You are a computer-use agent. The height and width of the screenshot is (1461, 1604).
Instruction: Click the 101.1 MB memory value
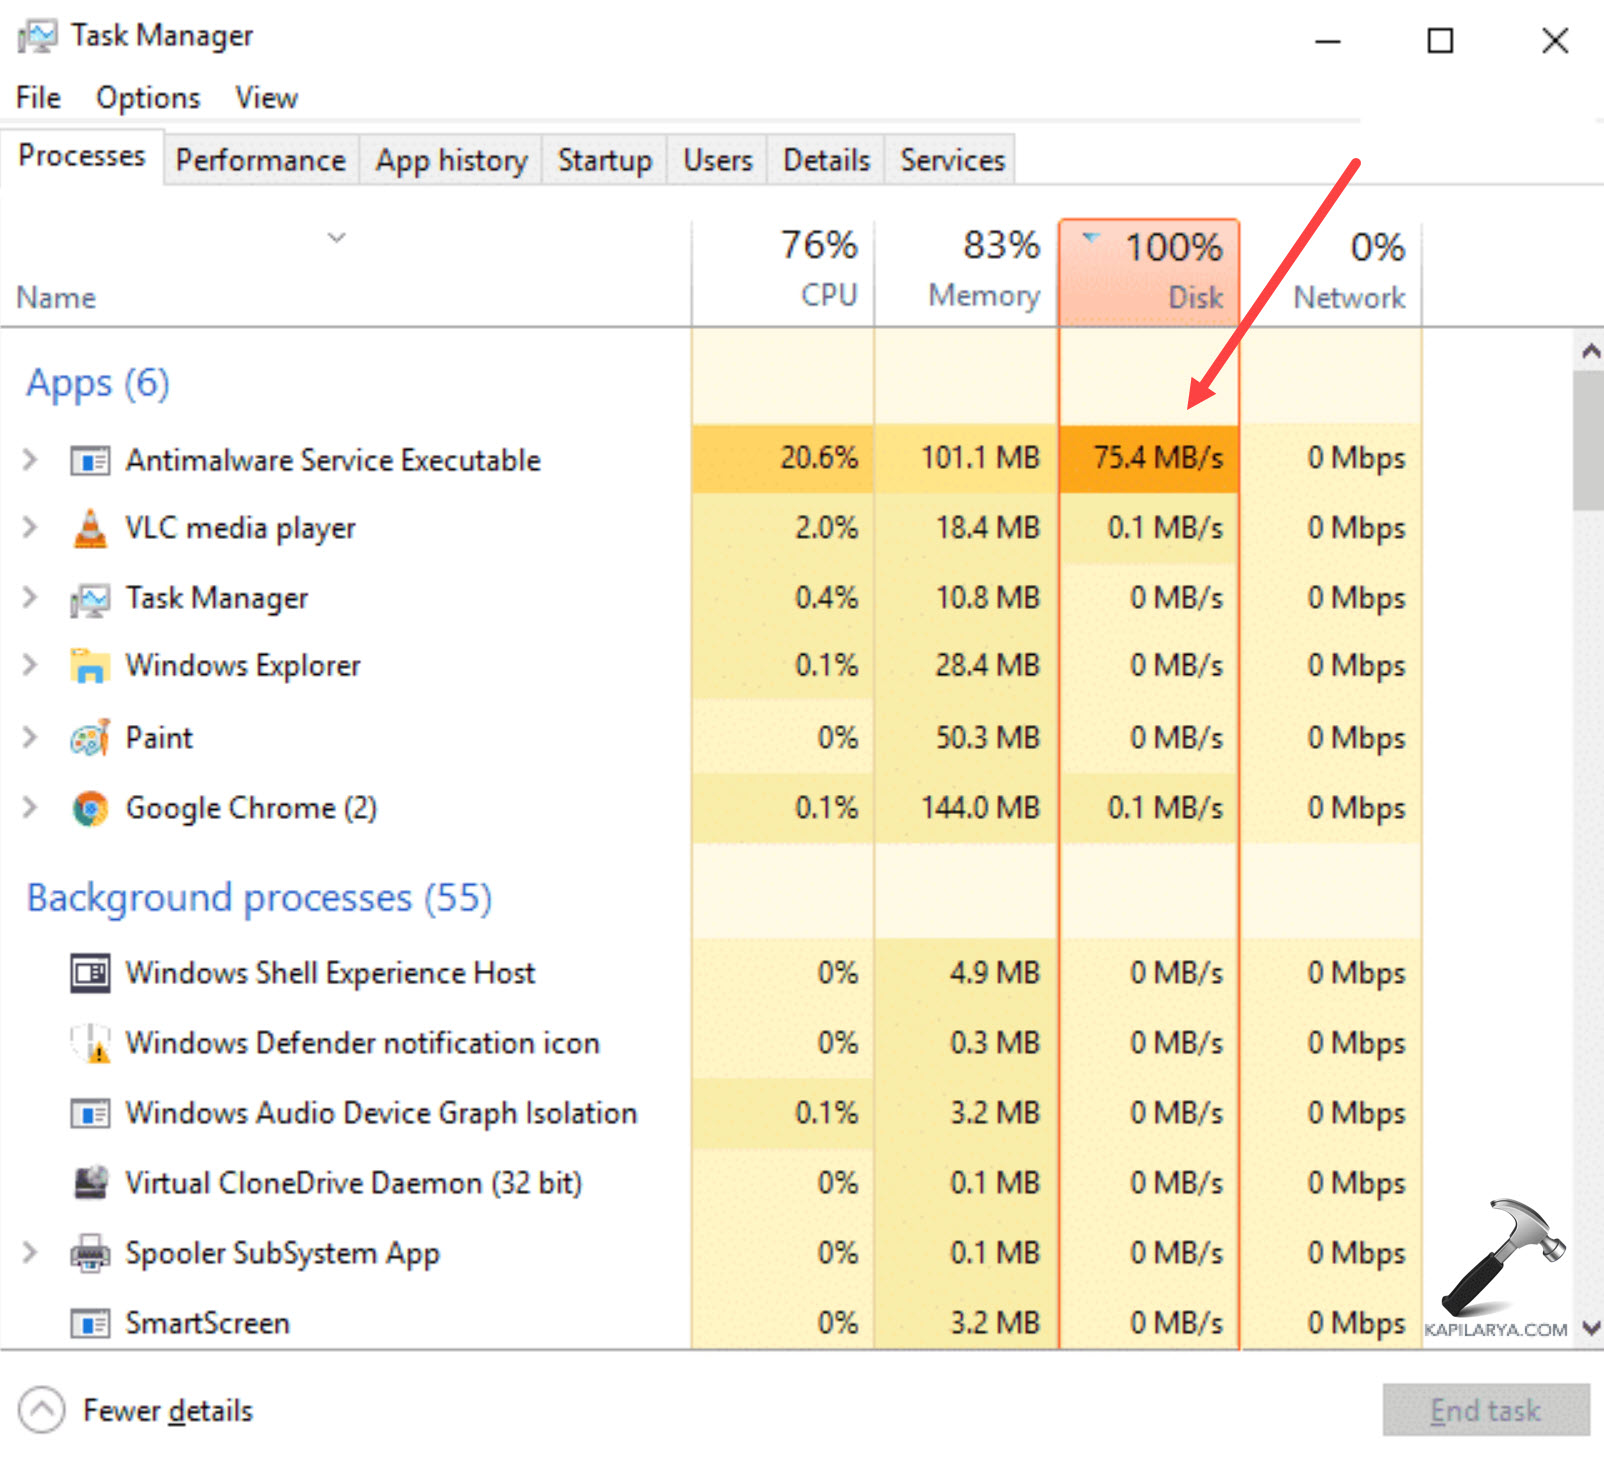click(x=980, y=458)
